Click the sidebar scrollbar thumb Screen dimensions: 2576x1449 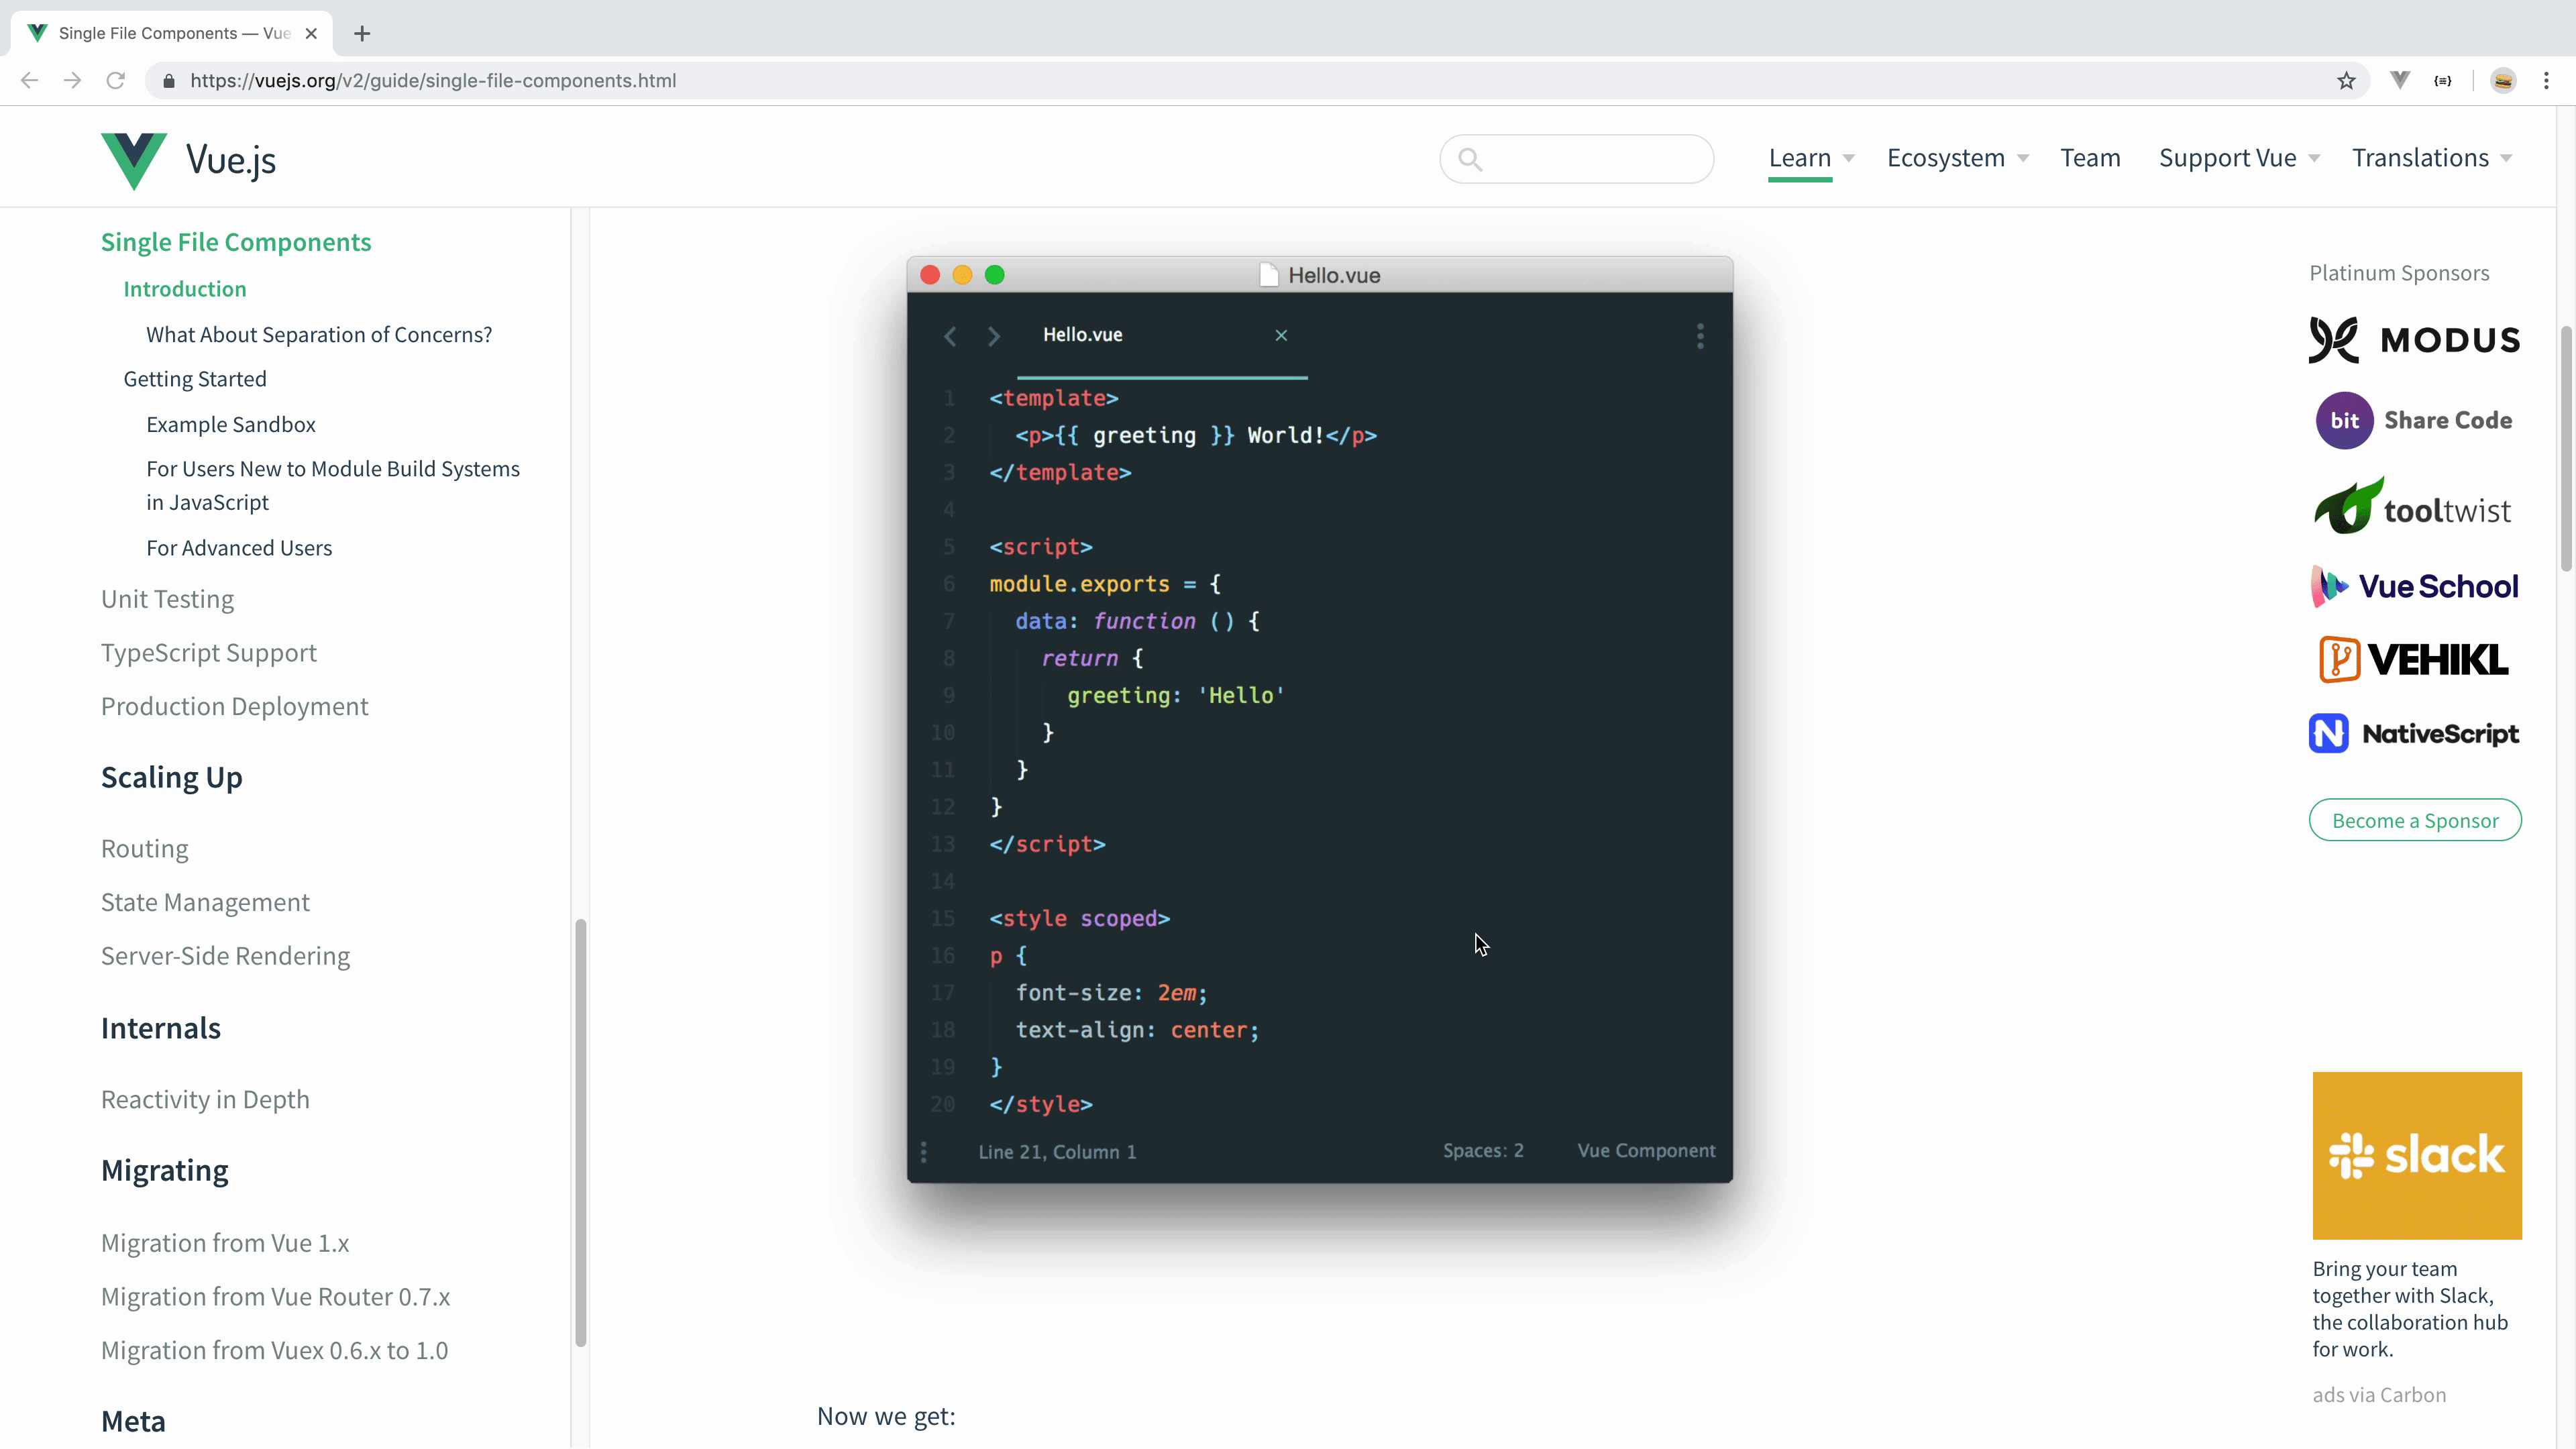(580, 1133)
